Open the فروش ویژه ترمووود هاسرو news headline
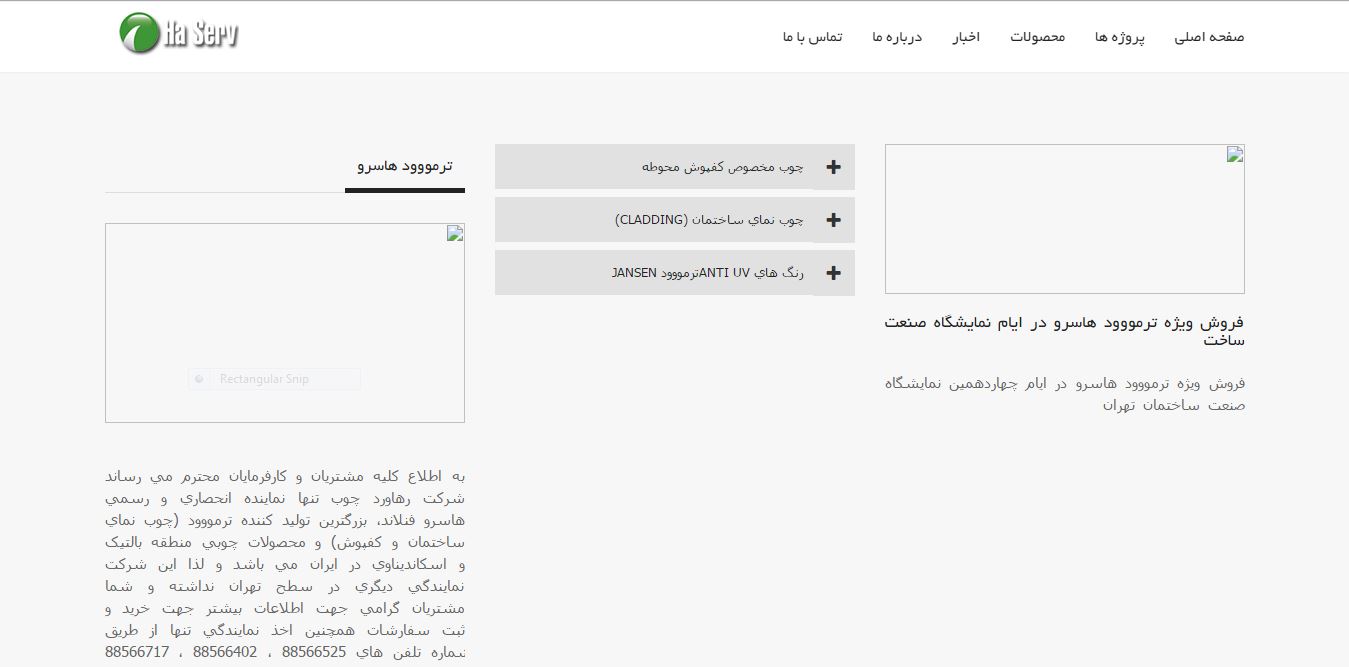 click(x=1065, y=331)
